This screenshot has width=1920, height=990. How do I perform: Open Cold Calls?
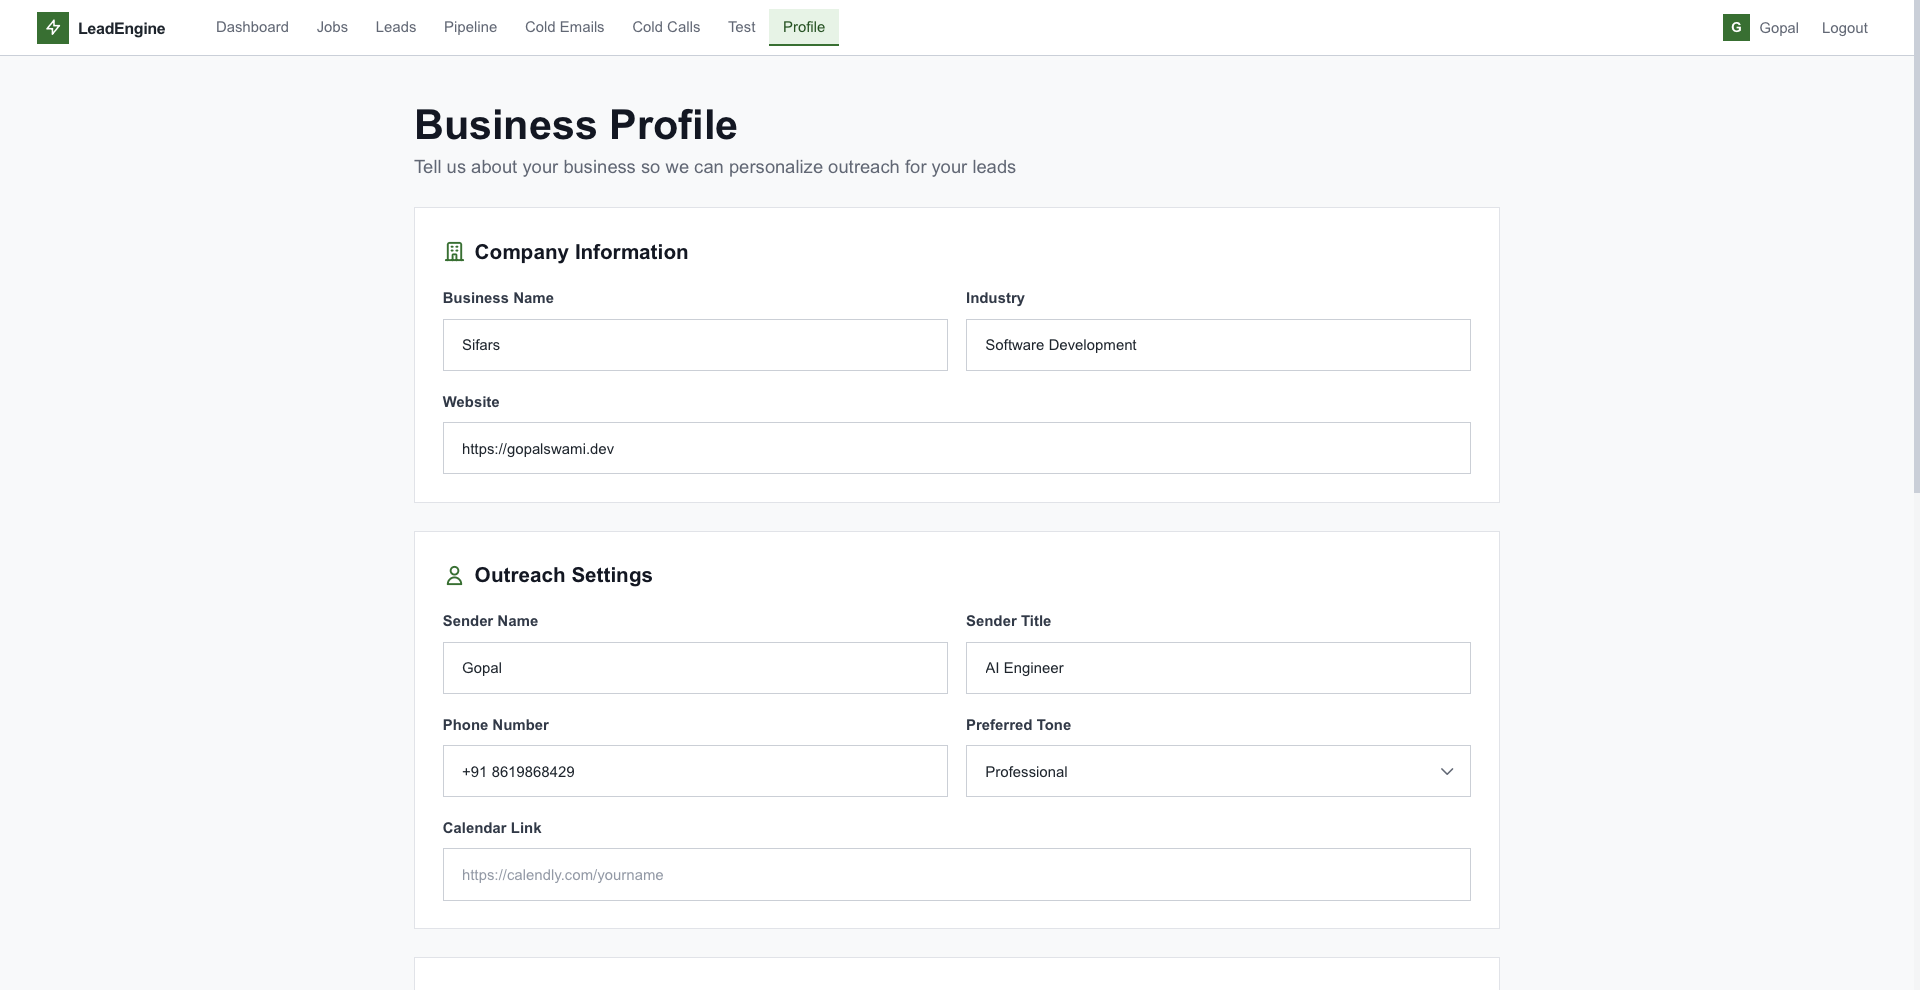coord(665,27)
